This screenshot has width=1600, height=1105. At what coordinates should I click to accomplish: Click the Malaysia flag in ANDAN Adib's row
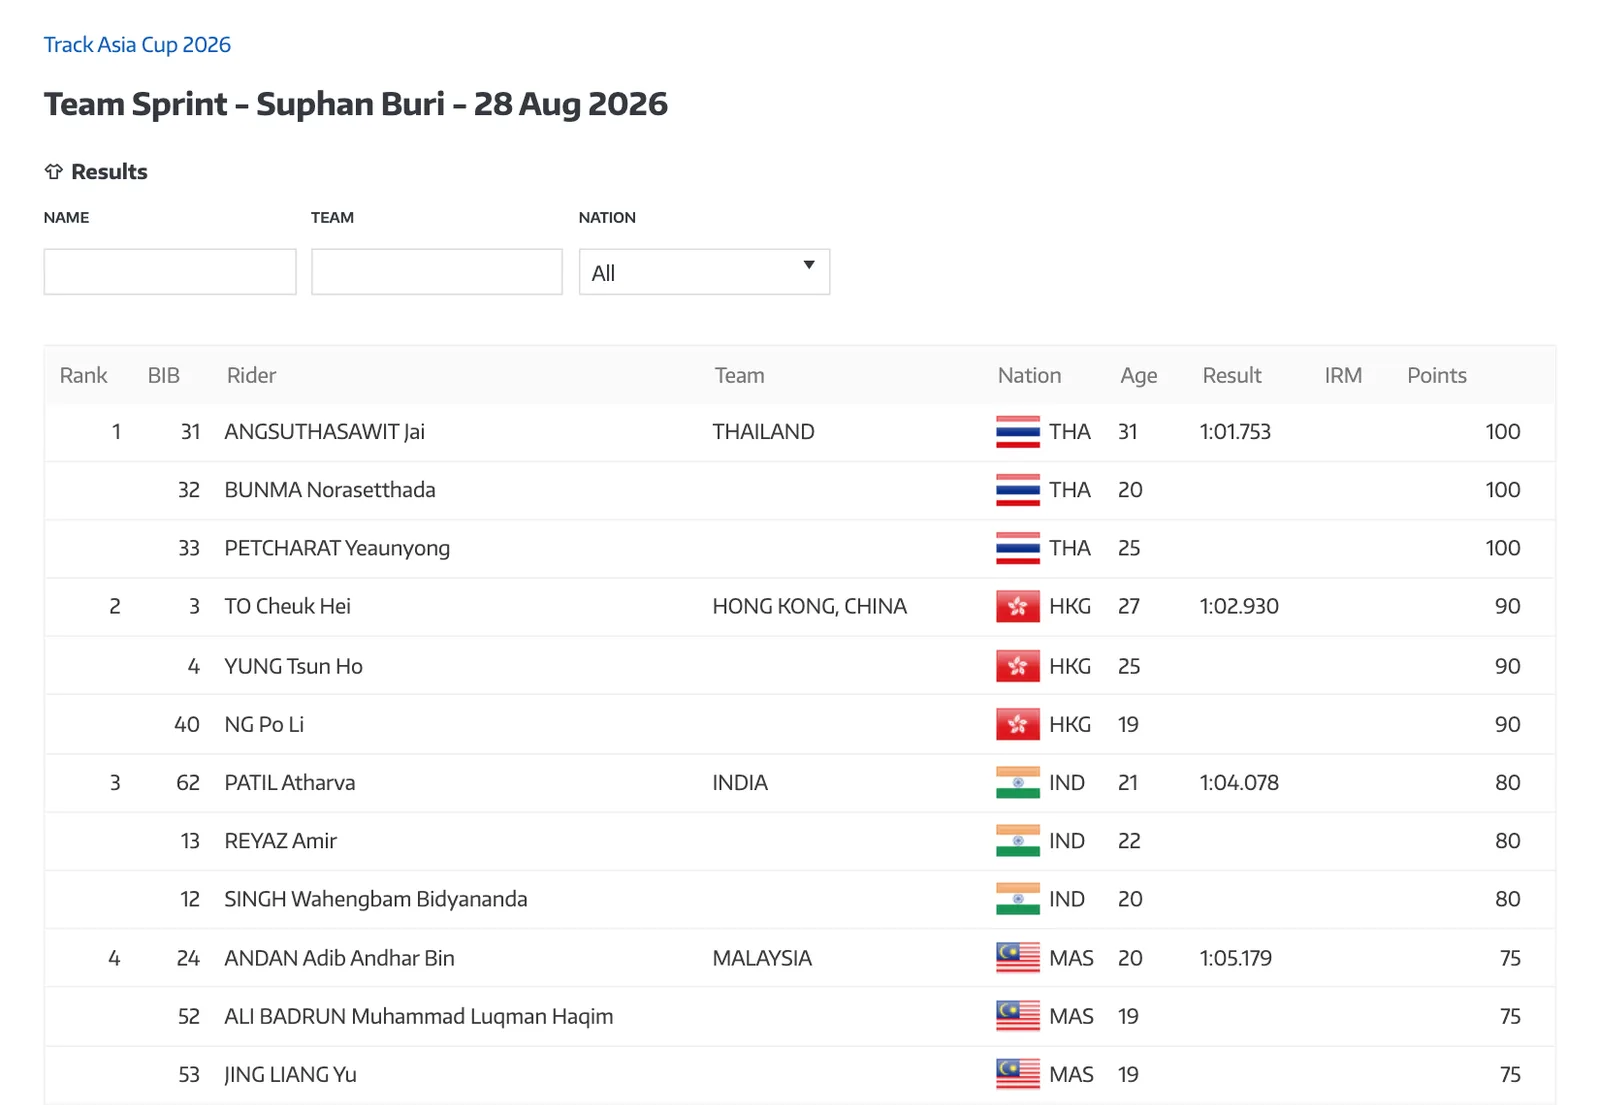pos(1018,958)
